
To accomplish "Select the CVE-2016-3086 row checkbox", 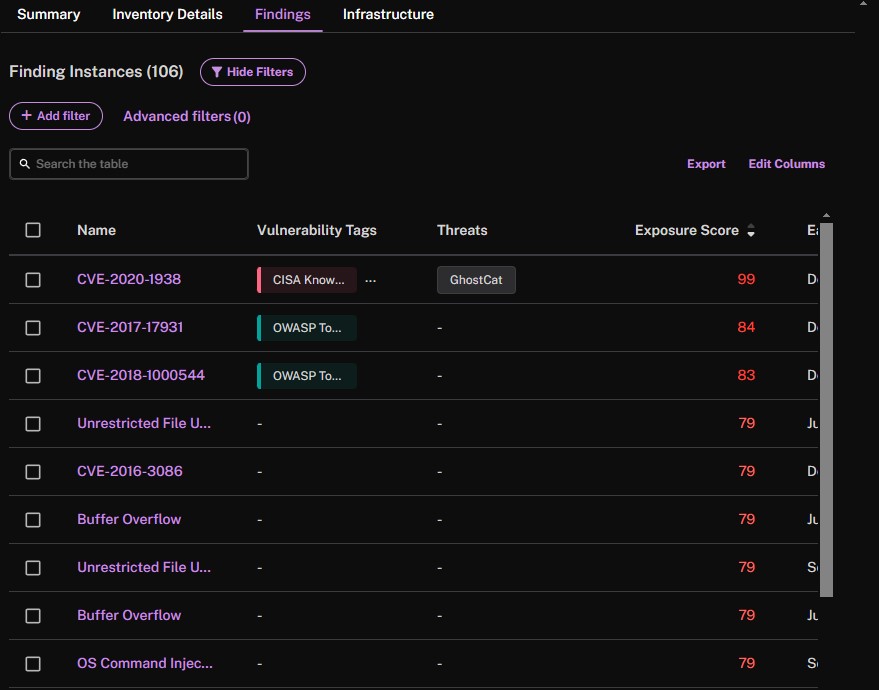I will [33, 472].
